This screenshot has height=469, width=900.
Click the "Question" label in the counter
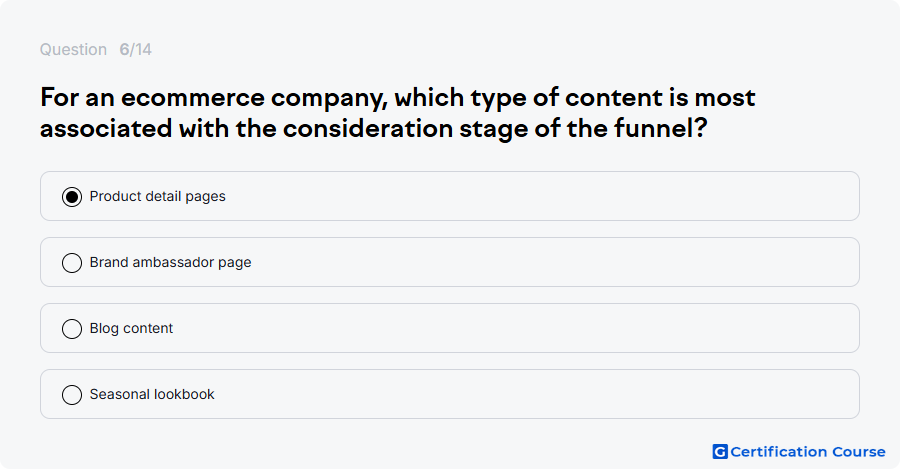tap(73, 50)
